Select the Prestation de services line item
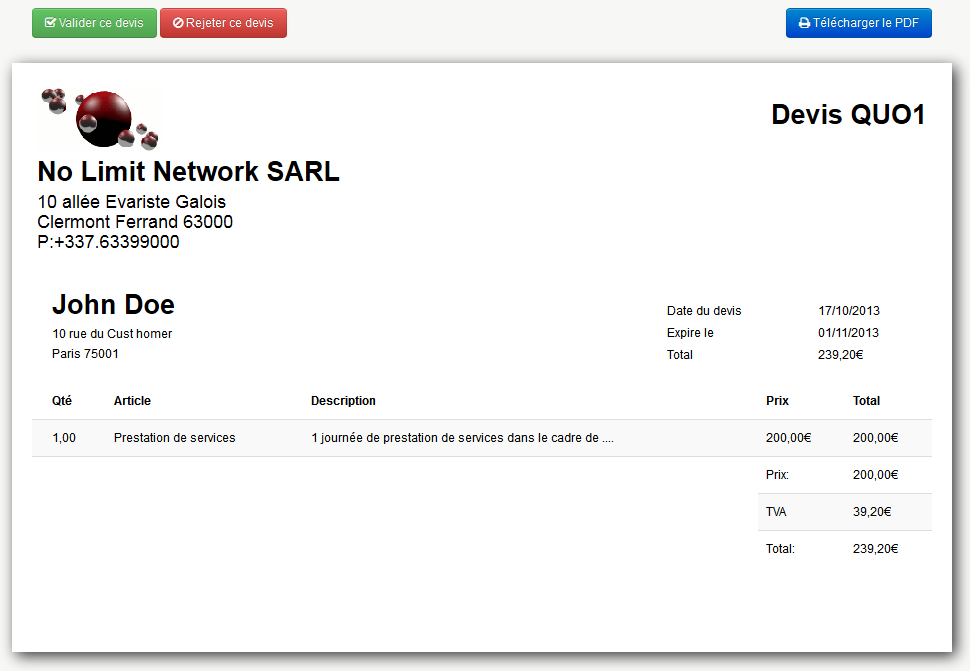The width and height of the screenshot is (970, 671). tap(175, 438)
